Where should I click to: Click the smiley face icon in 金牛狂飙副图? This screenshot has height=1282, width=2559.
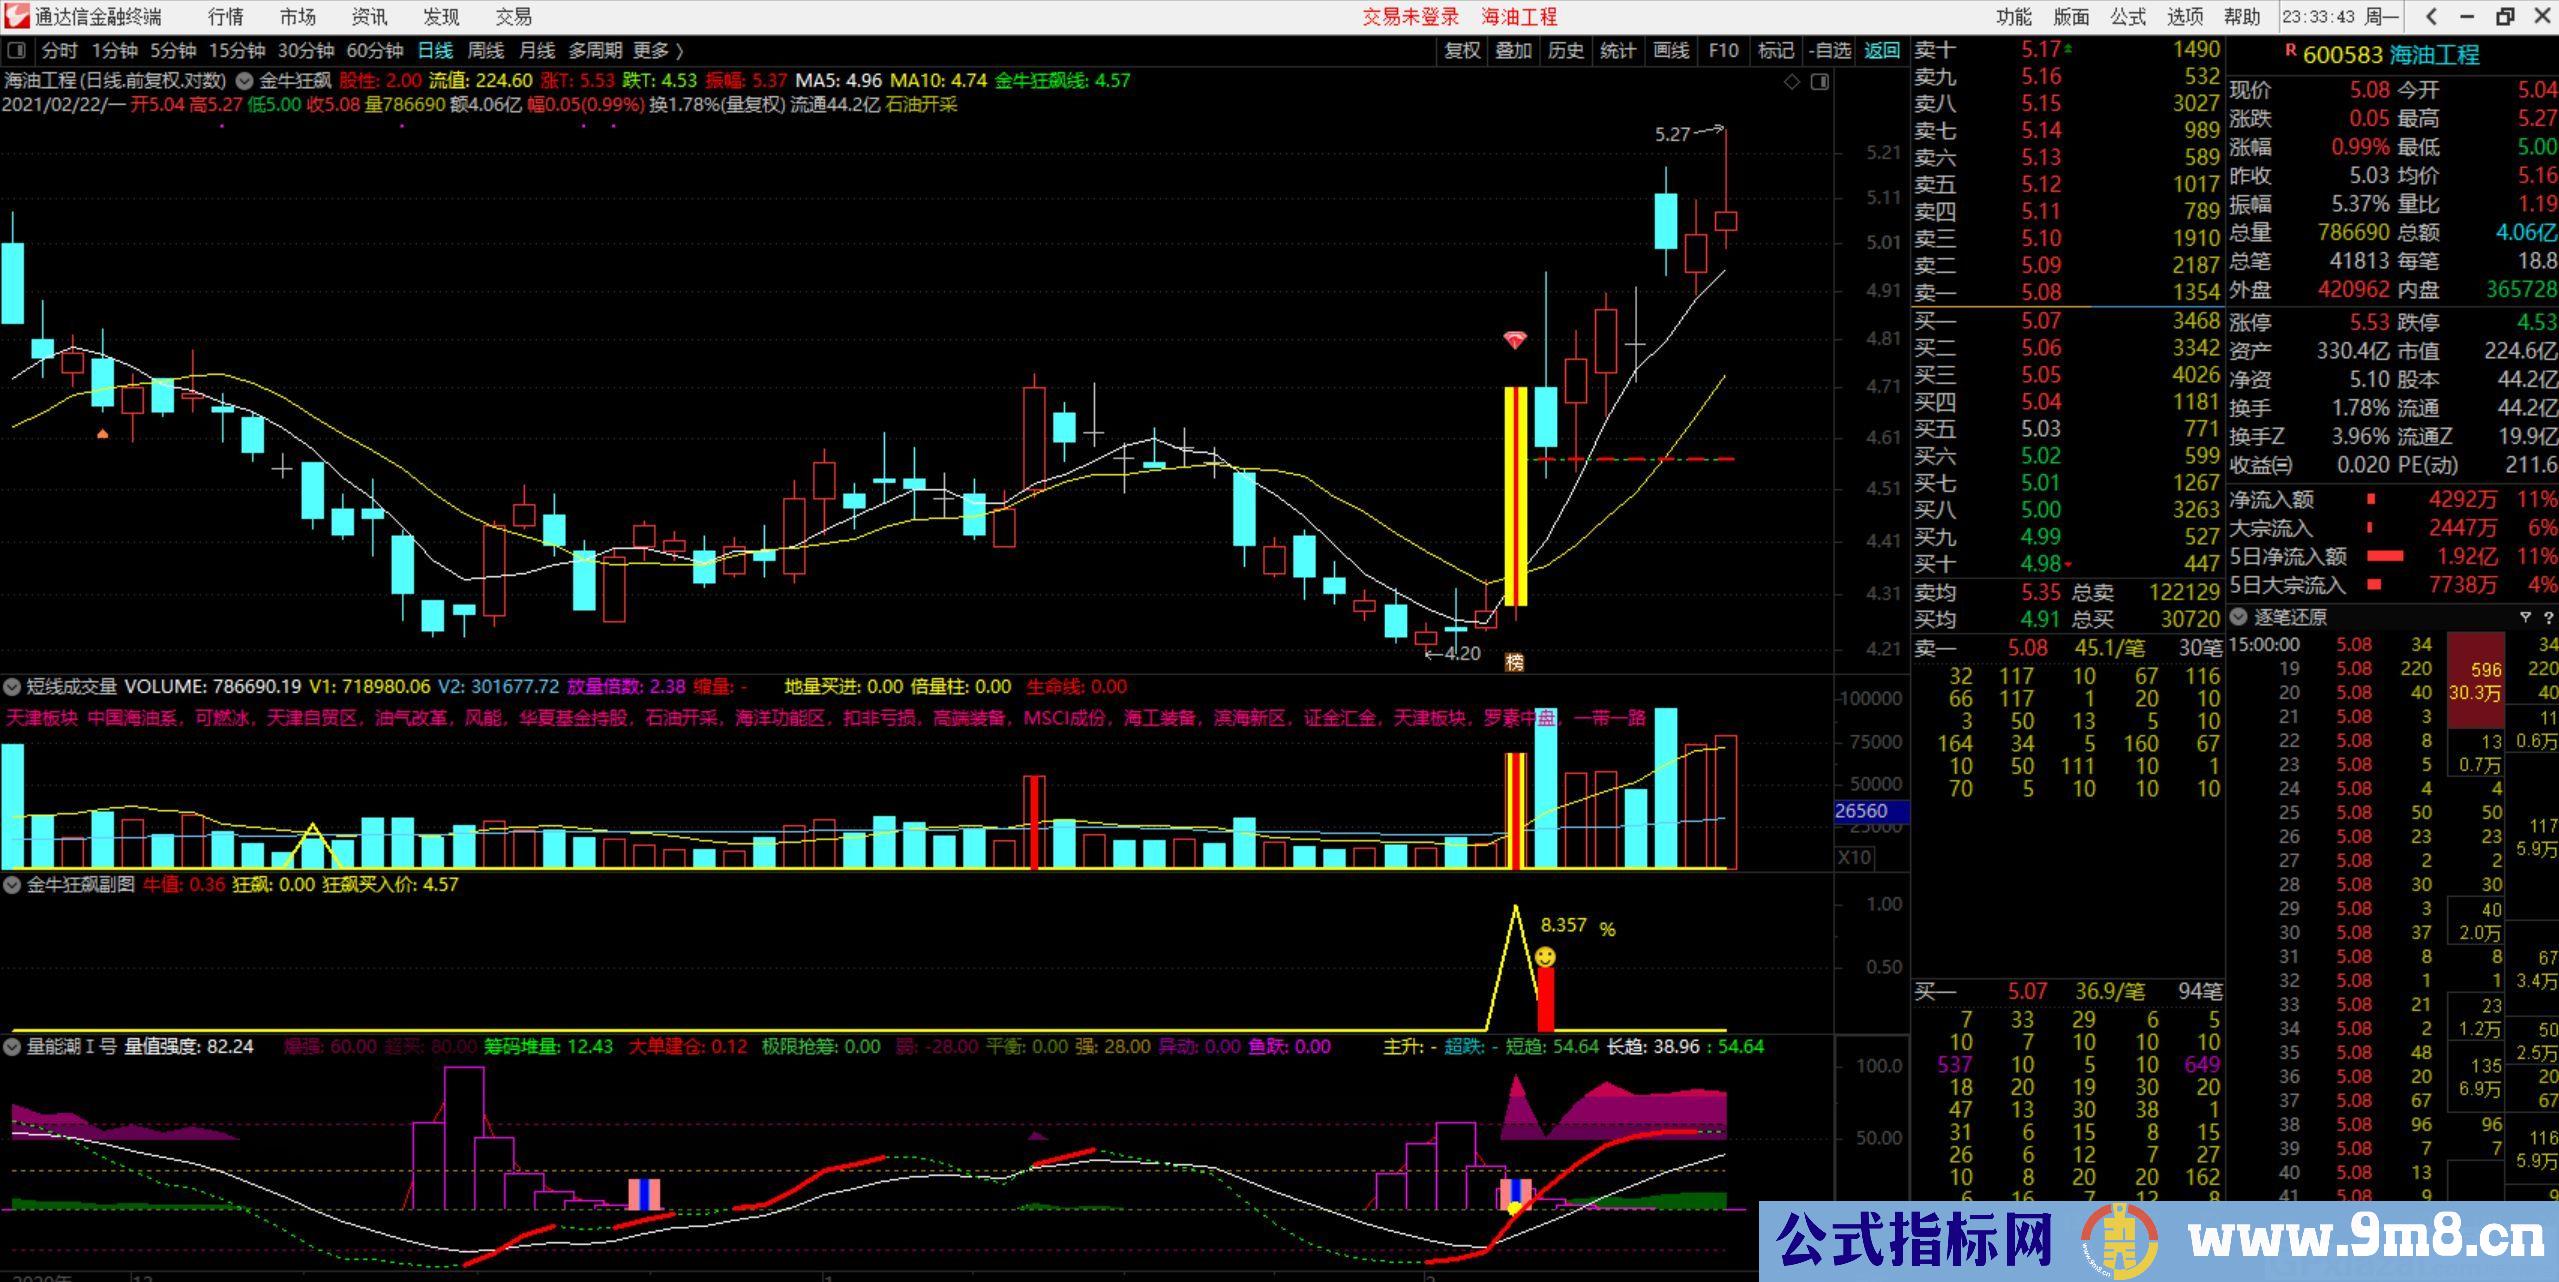1545,957
